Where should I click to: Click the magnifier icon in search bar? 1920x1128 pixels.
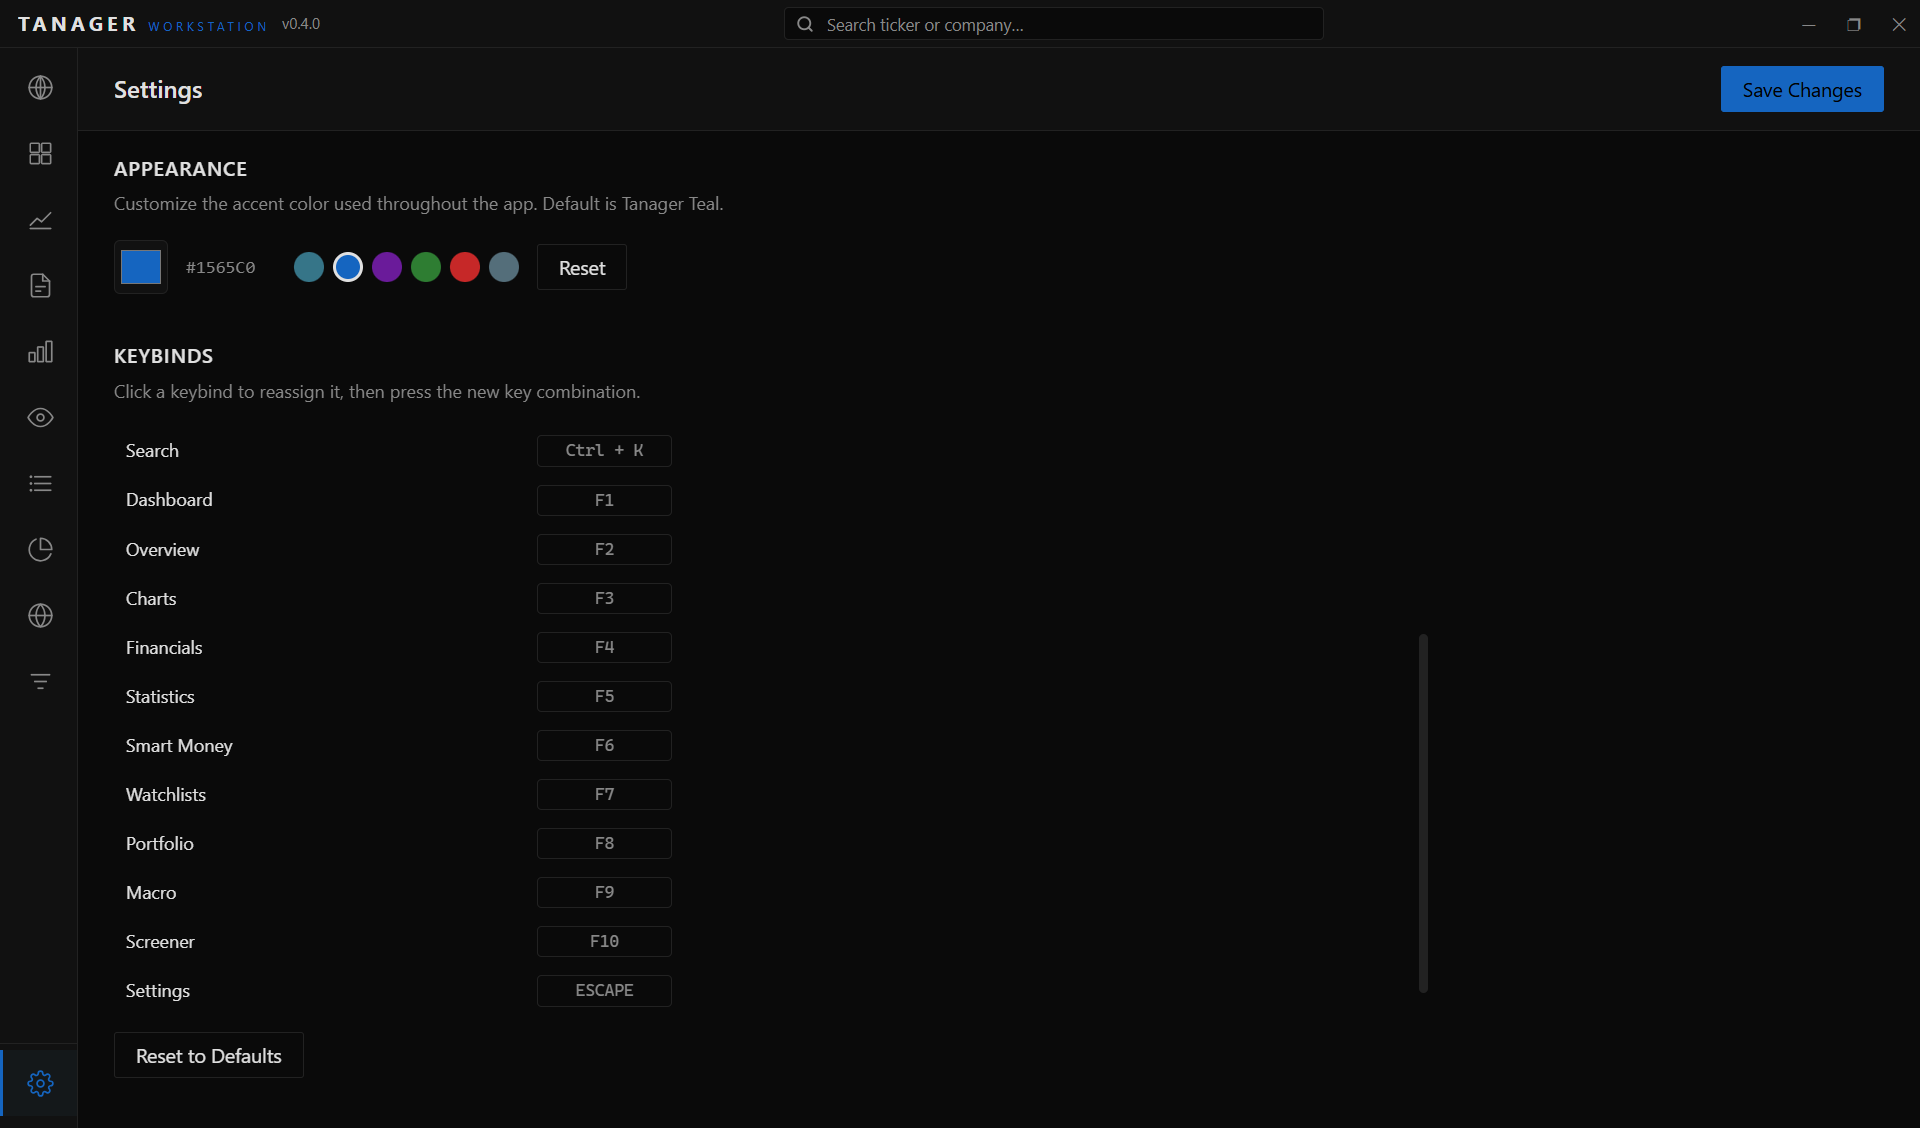pos(805,24)
